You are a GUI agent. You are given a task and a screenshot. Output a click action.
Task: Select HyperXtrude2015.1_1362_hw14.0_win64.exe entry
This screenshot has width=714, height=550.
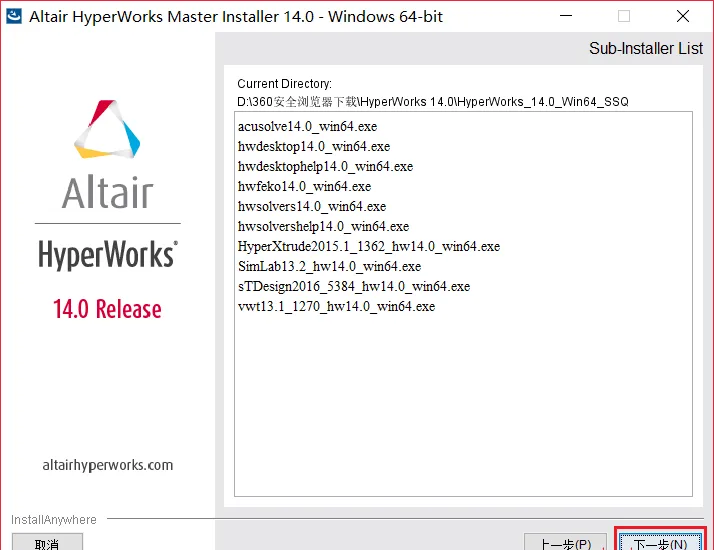[x=369, y=246]
